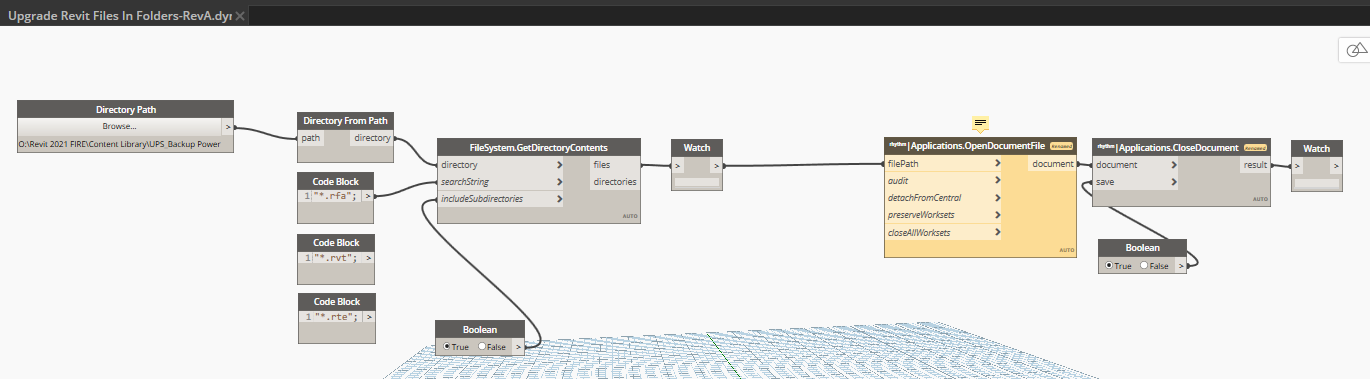The image size is (1370, 379).
Task: Click the directory output port of Directory From Path
Action: [372, 138]
